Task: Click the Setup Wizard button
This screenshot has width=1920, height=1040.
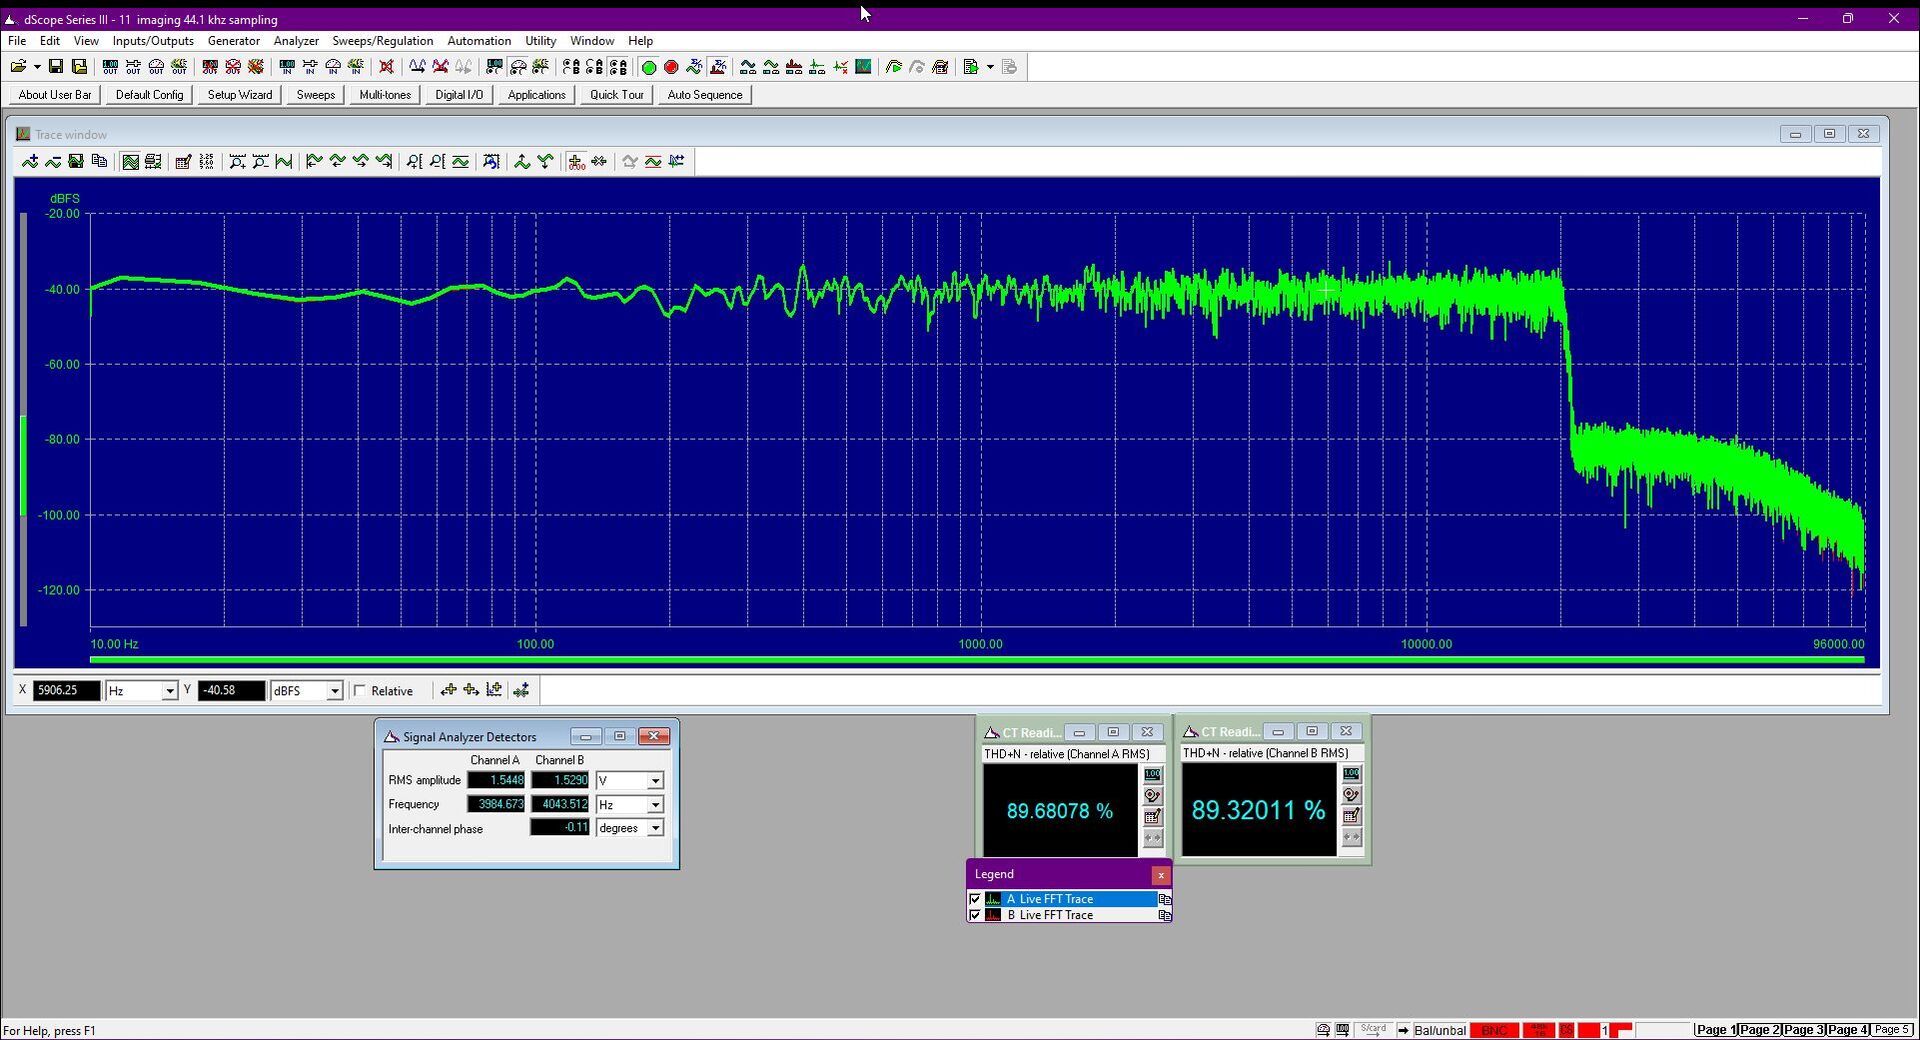Action: point(240,95)
